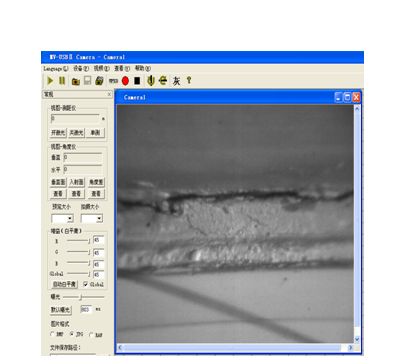Open the 帮助 (Help) menu
Image resolution: width=408 pixels, height=364 pixels.
[x=143, y=68]
